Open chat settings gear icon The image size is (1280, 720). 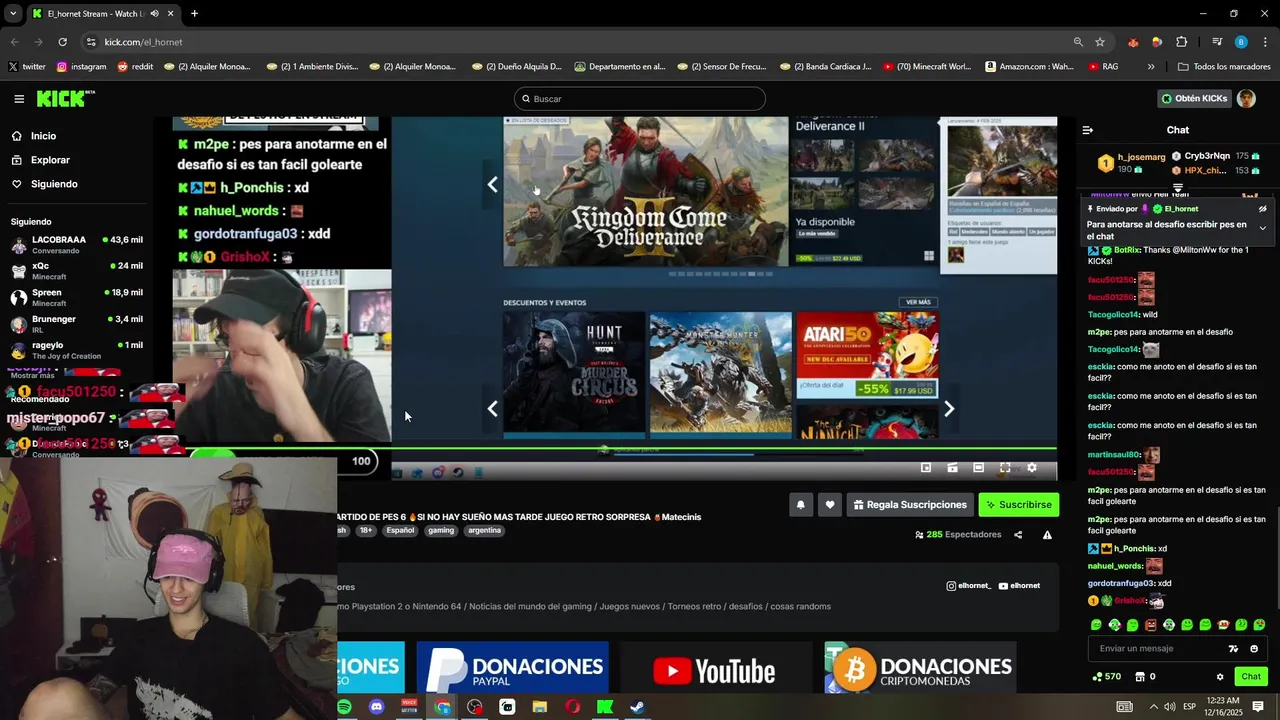(1220, 677)
